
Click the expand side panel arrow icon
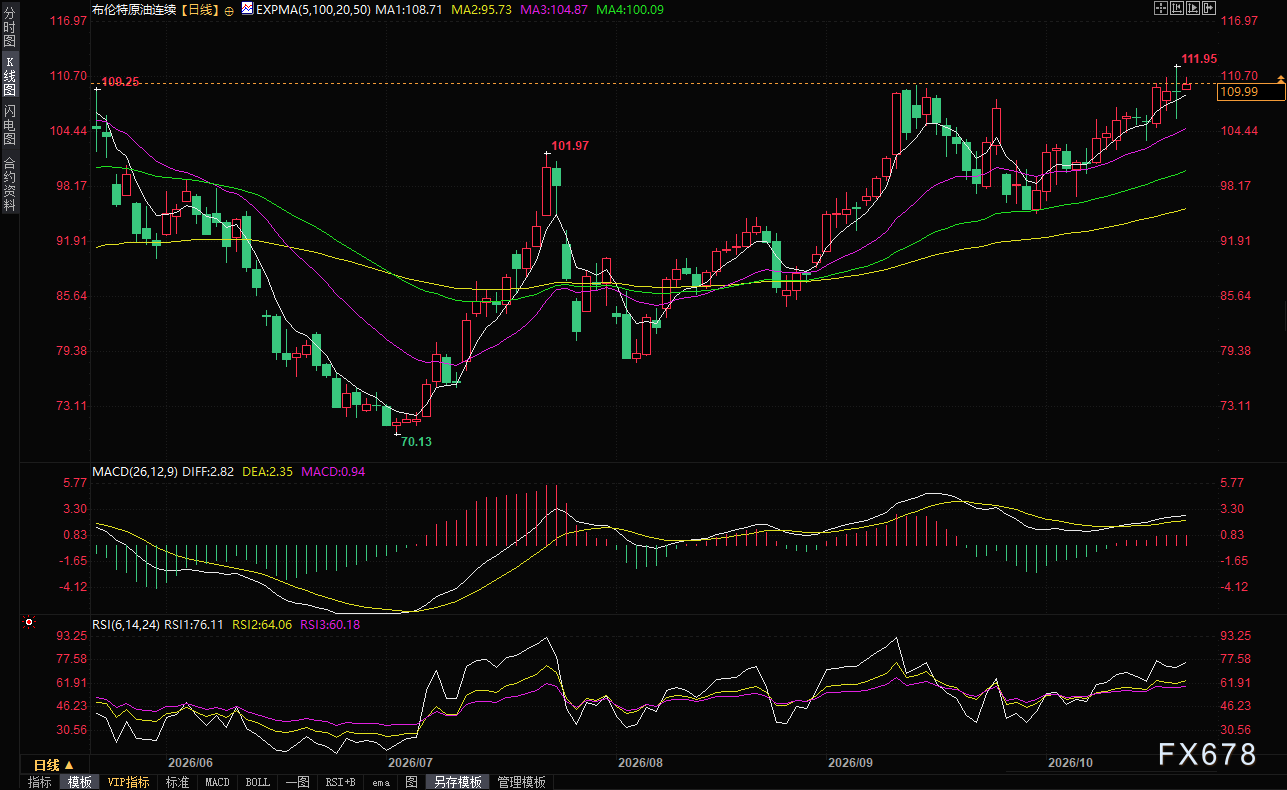(1209, 8)
